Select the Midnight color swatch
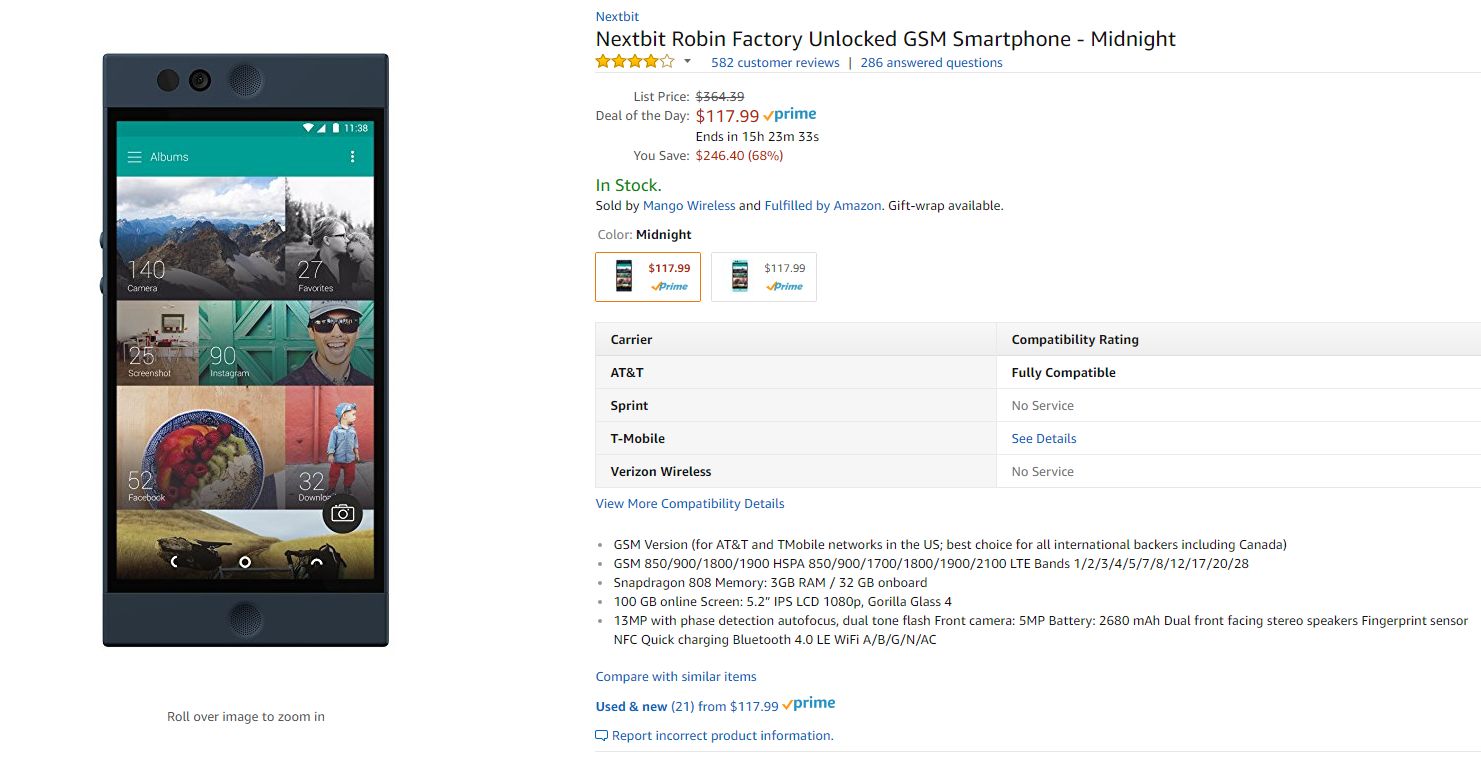Image resolution: width=1481 pixels, height=758 pixels. 648,277
